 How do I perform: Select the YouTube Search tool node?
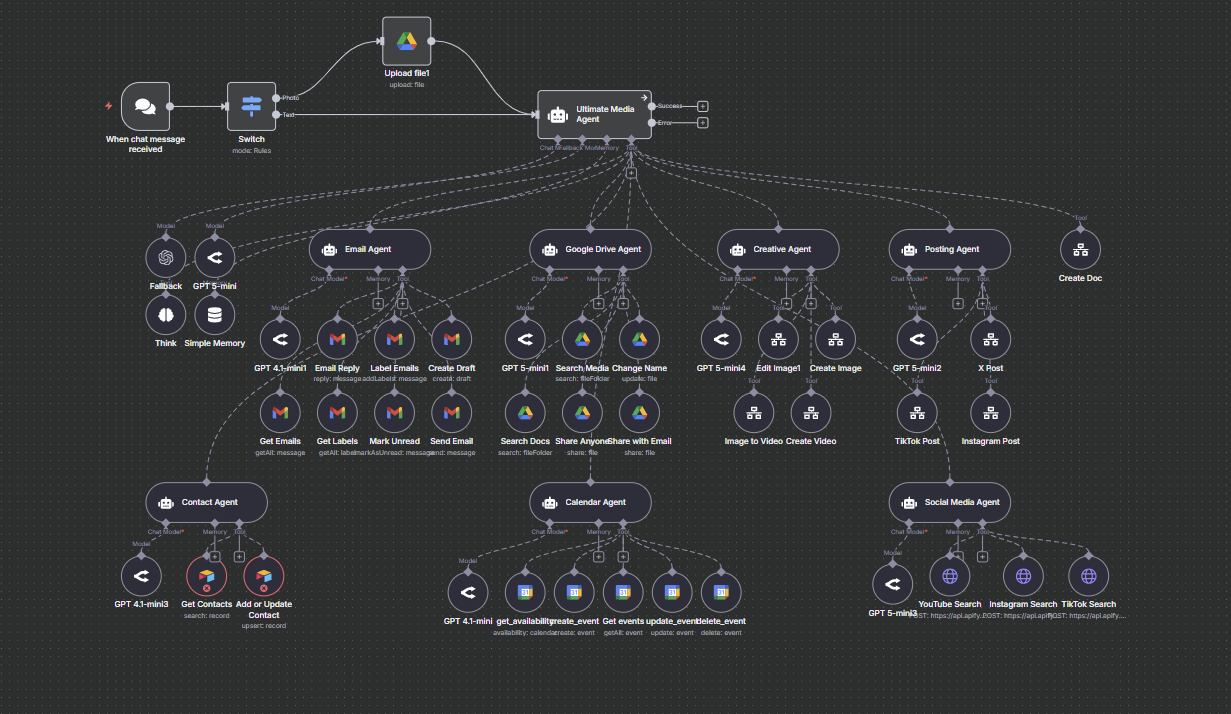(950, 575)
